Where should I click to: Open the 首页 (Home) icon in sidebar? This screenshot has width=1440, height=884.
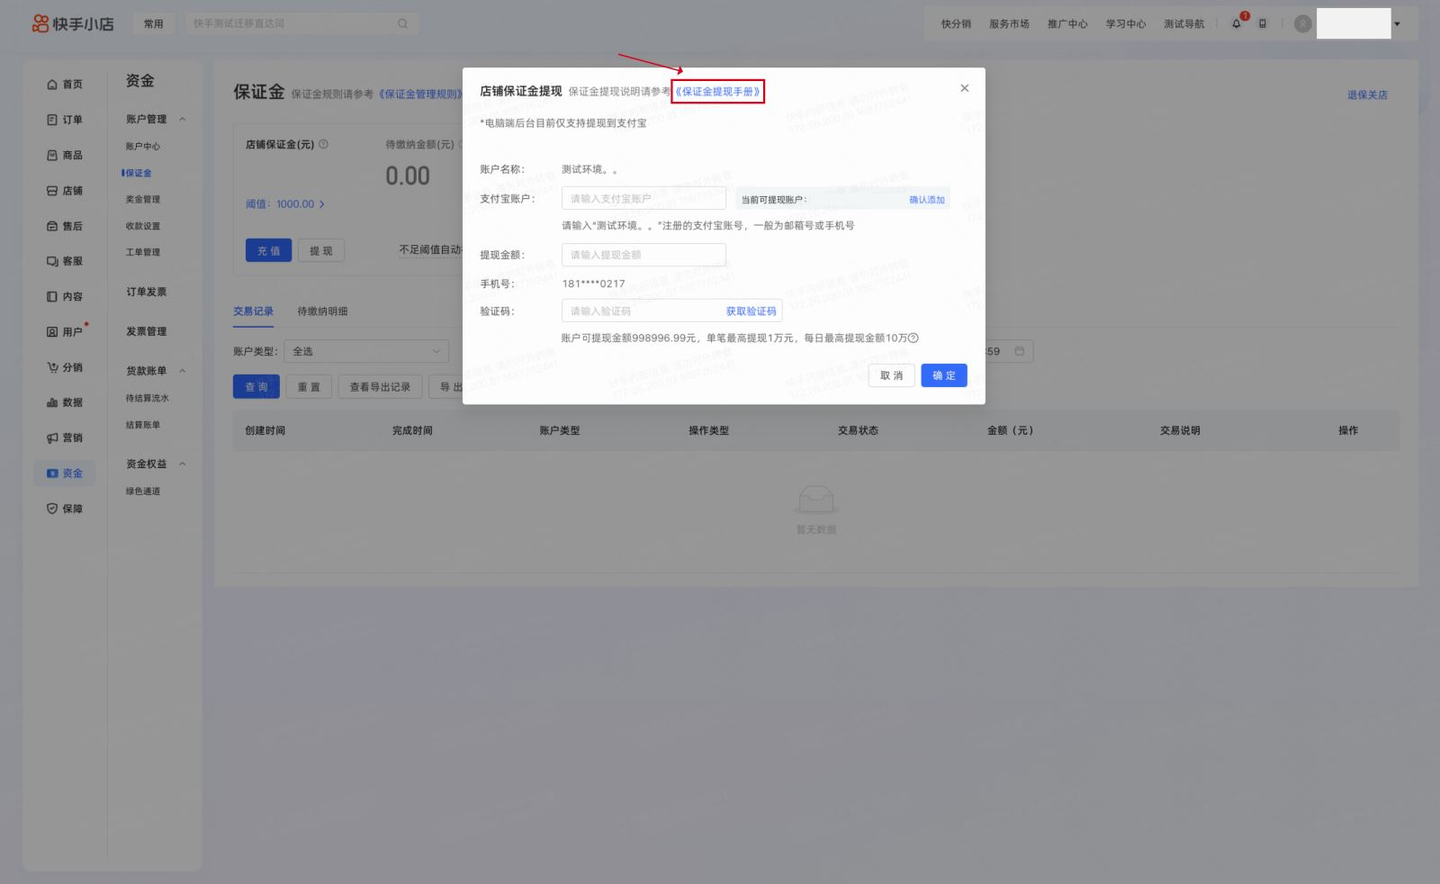click(x=53, y=84)
